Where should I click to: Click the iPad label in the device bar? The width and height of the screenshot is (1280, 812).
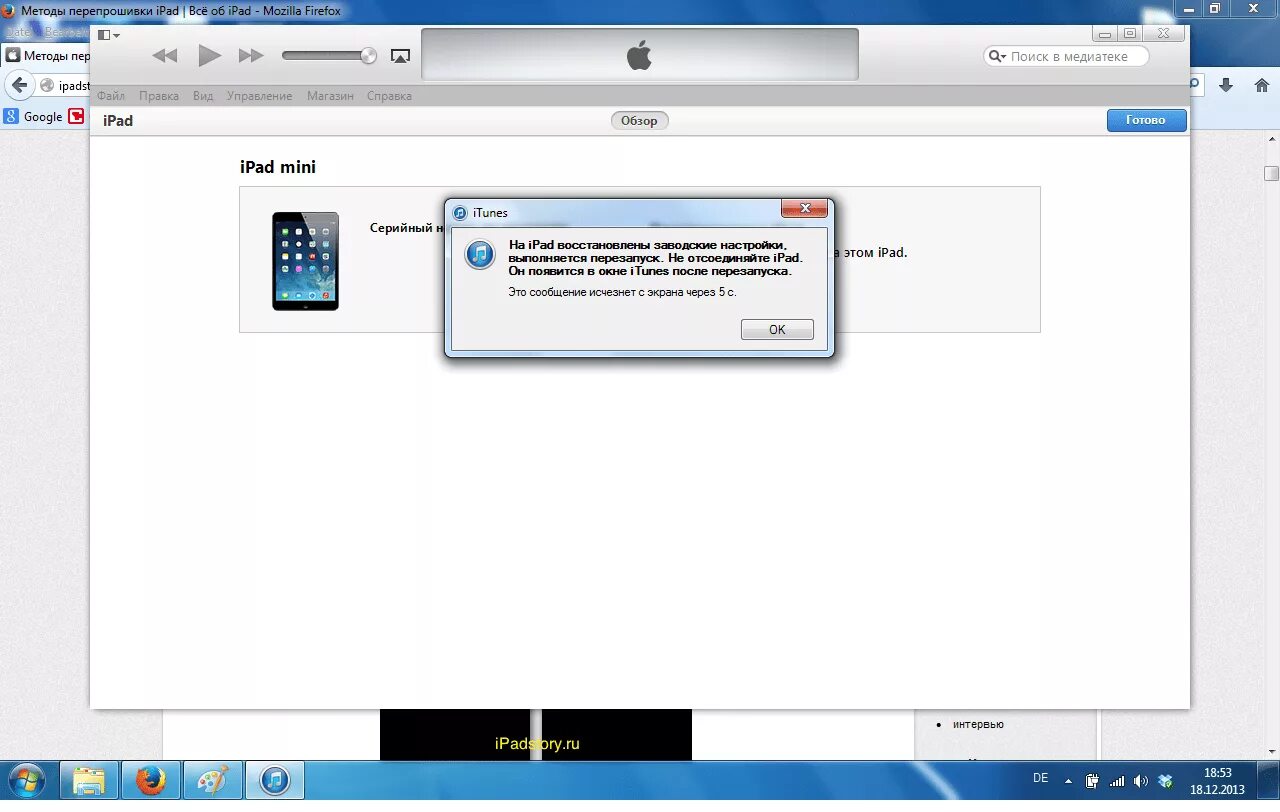[x=118, y=120]
